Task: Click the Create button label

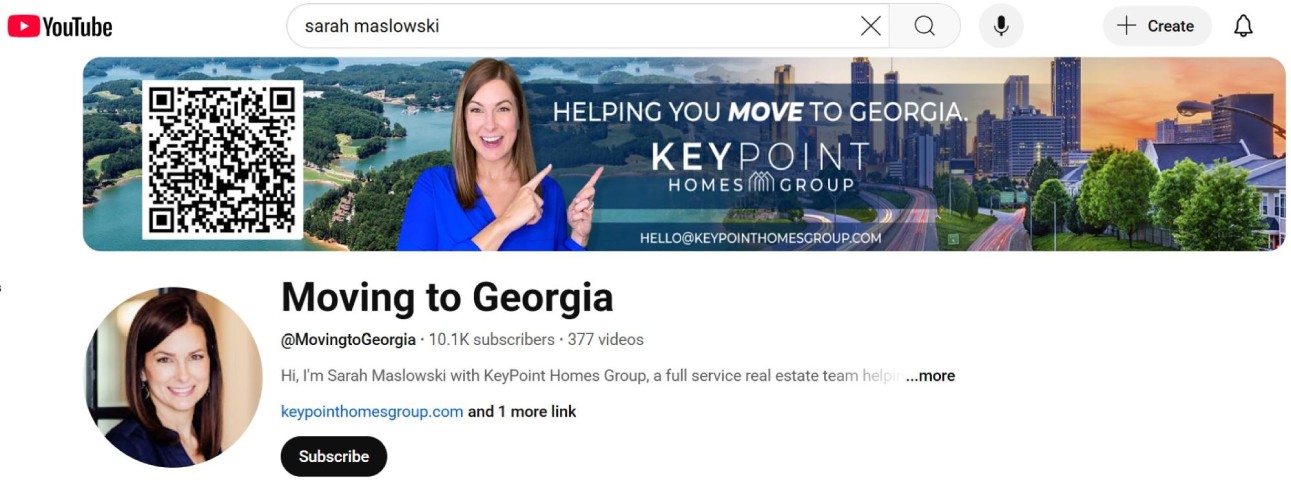Action: tap(1170, 26)
